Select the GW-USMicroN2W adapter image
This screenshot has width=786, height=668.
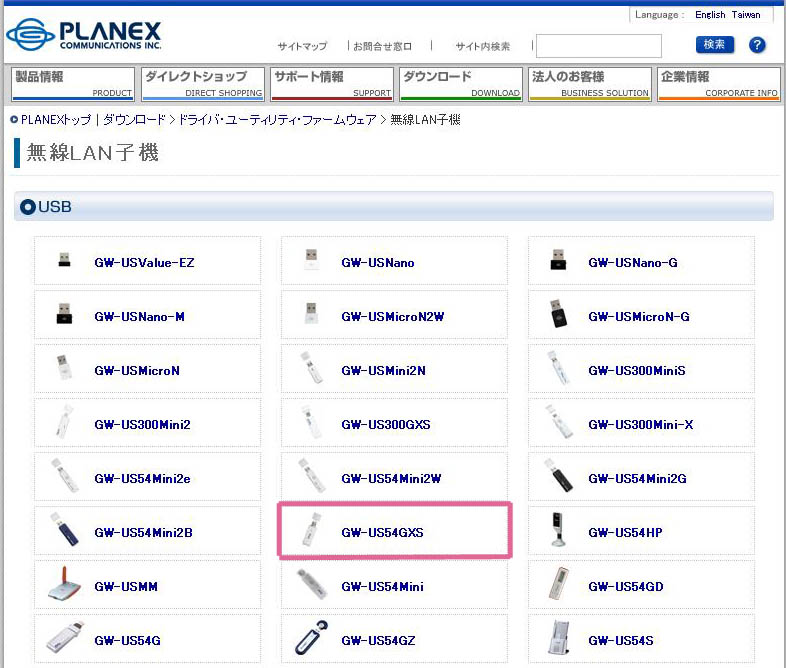coord(311,314)
